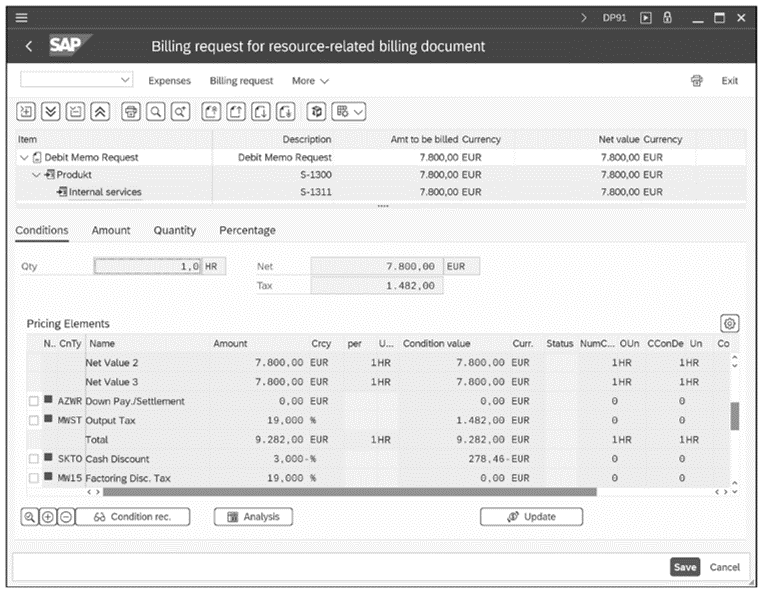Click S-1311 description cell

point(316,192)
